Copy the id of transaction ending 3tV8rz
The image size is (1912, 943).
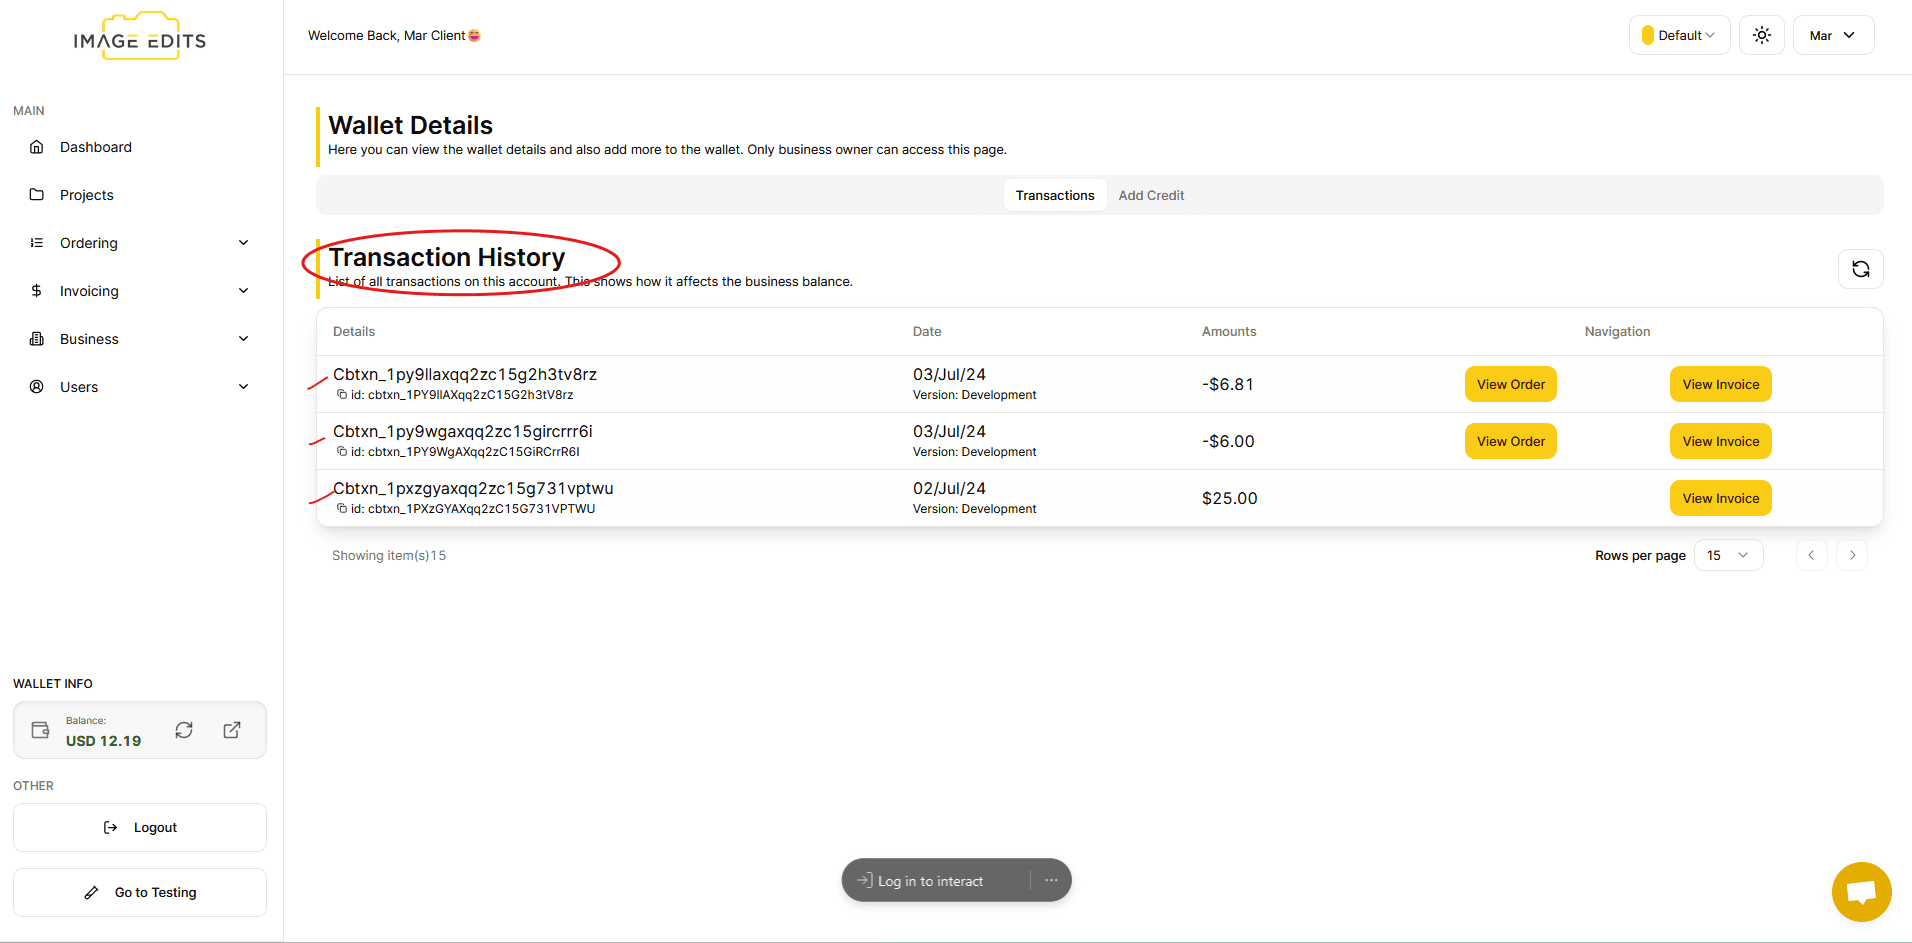[342, 395]
